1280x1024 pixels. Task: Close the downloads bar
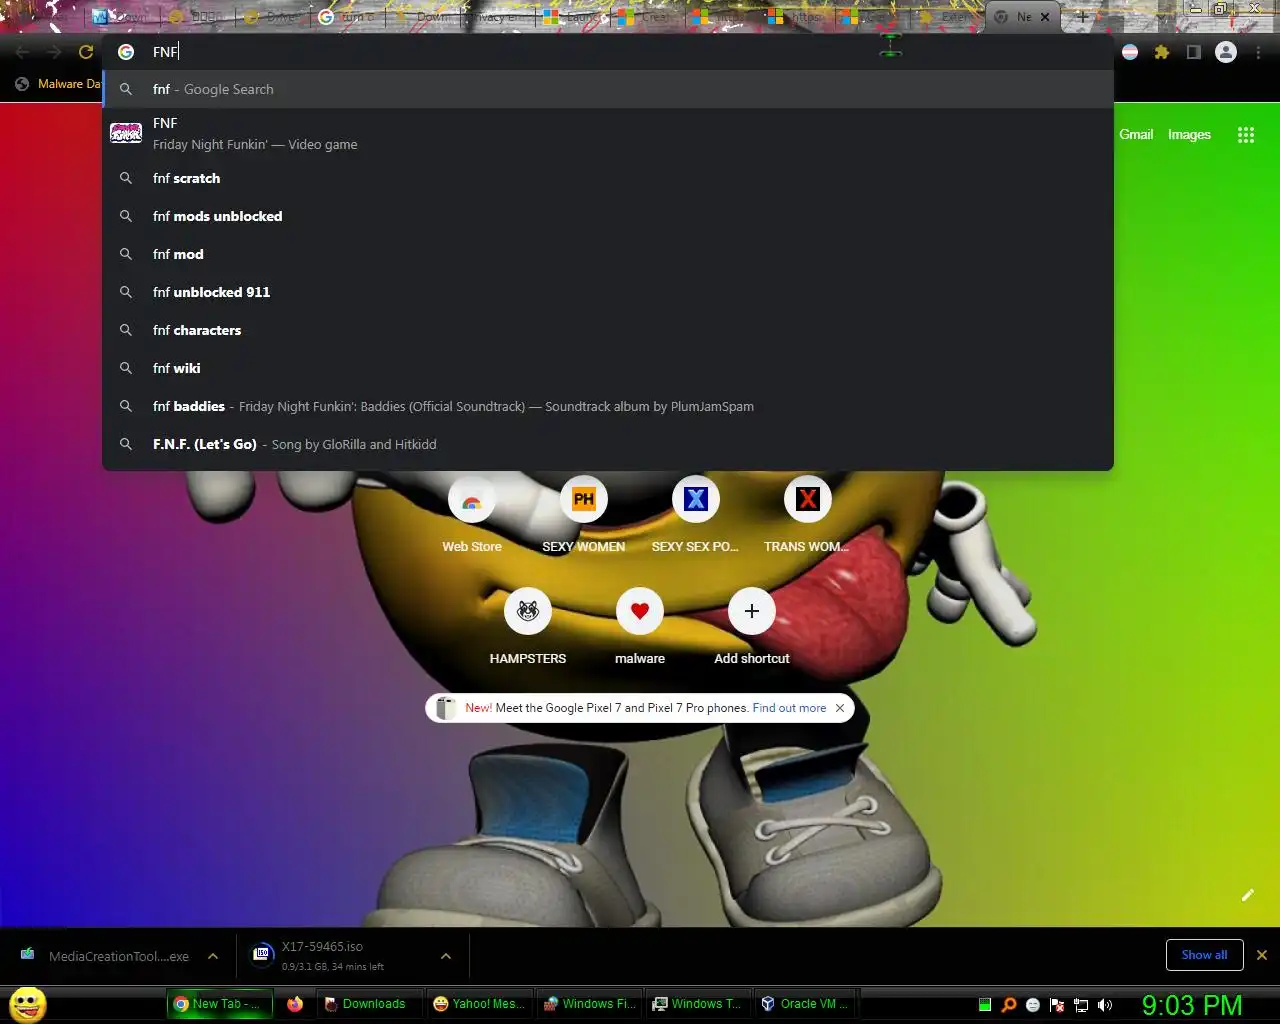(x=1262, y=955)
